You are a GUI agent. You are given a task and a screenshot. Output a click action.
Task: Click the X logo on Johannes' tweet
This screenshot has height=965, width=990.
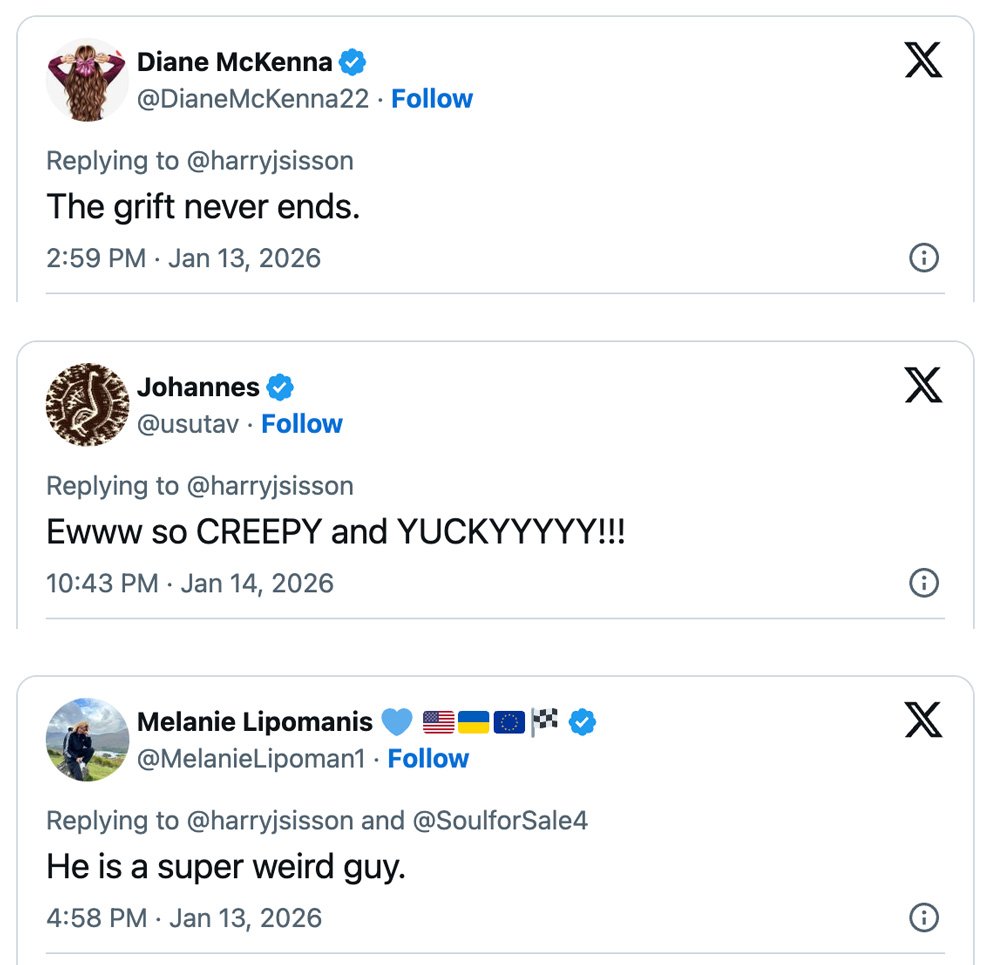click(923, 384)
